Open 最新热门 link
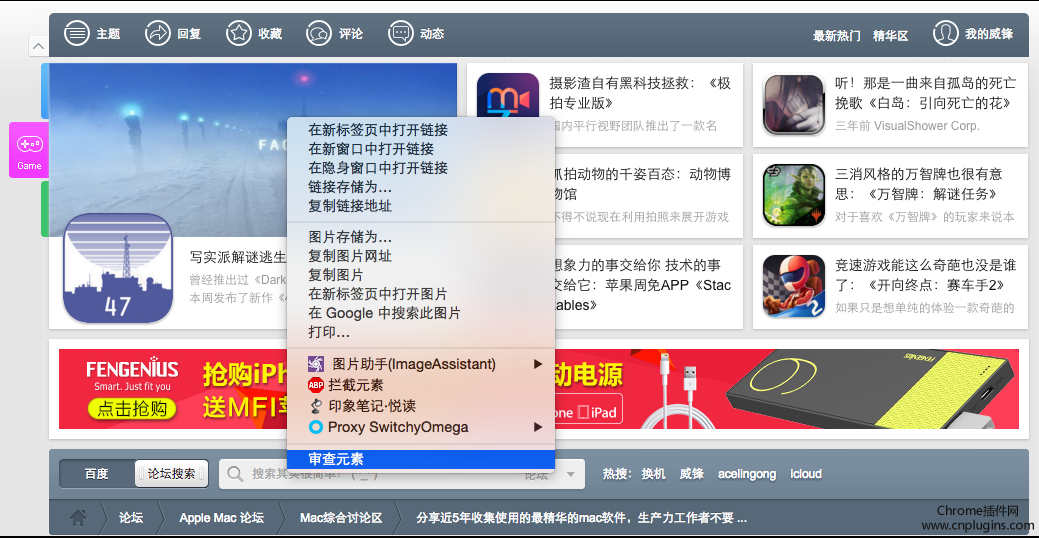Screen dimensions: 1039x538 point(837,36)
